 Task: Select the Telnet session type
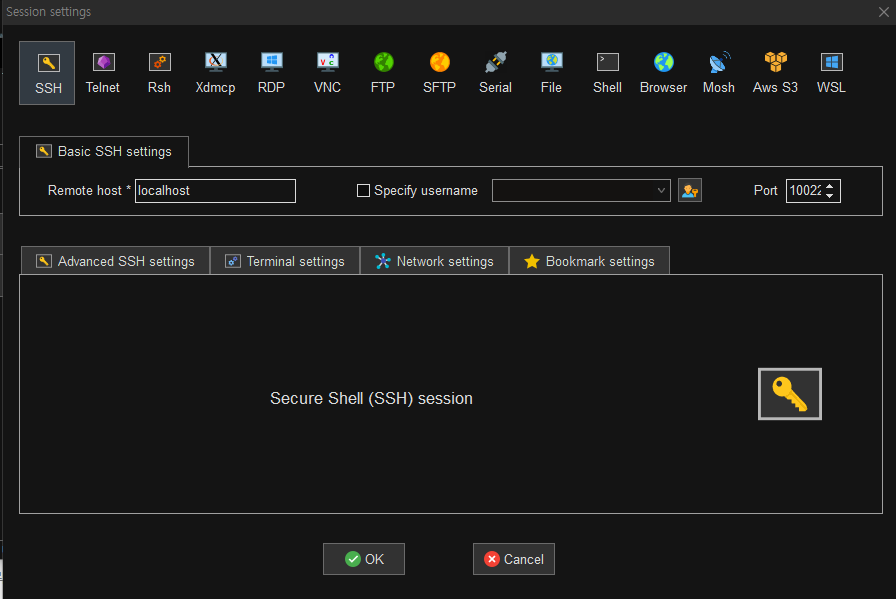(x=103, y=73)
